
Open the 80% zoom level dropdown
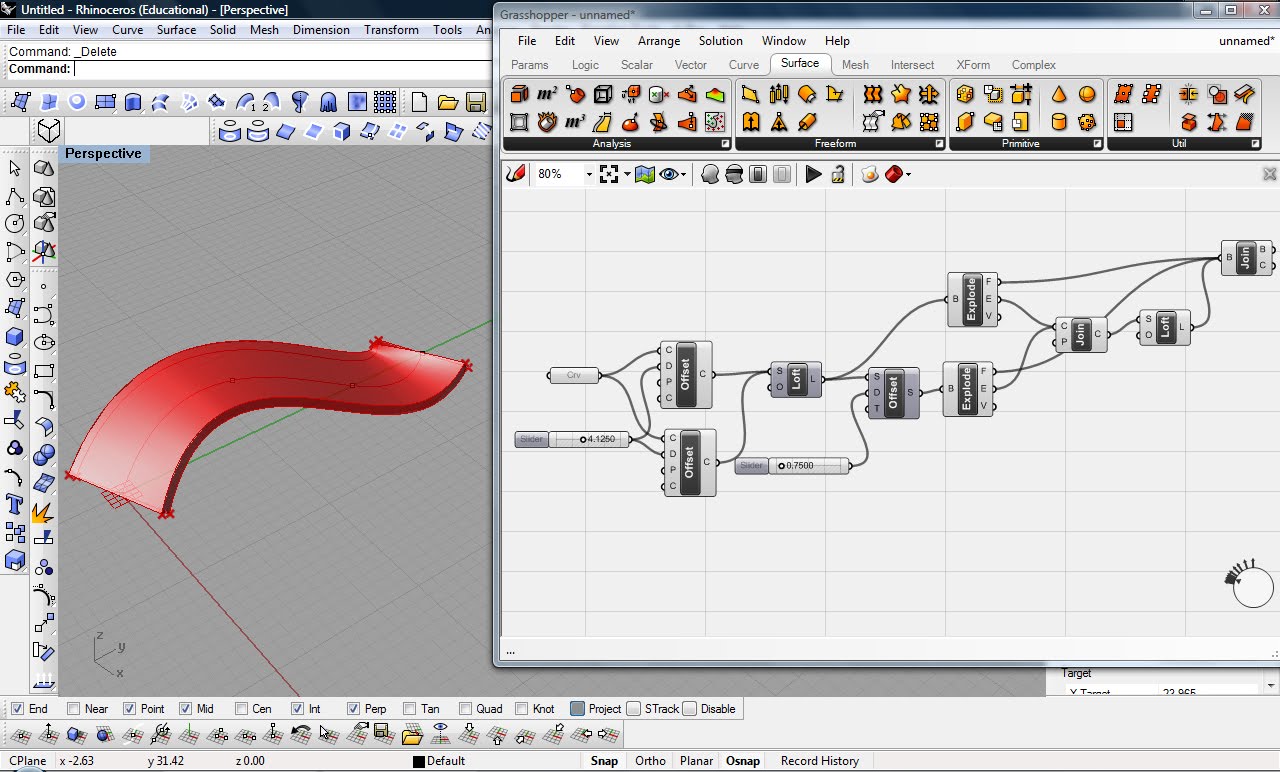(x=589, y=173)
